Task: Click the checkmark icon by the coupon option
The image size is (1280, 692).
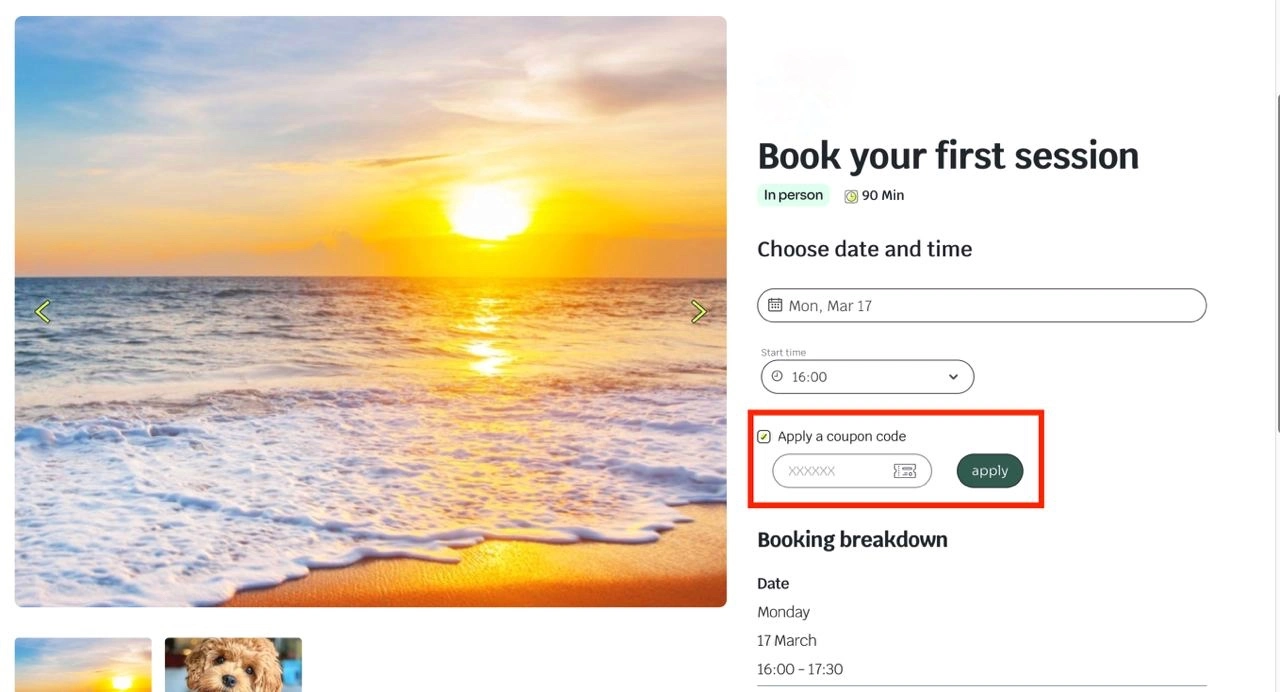Action: tap(764, 436)
